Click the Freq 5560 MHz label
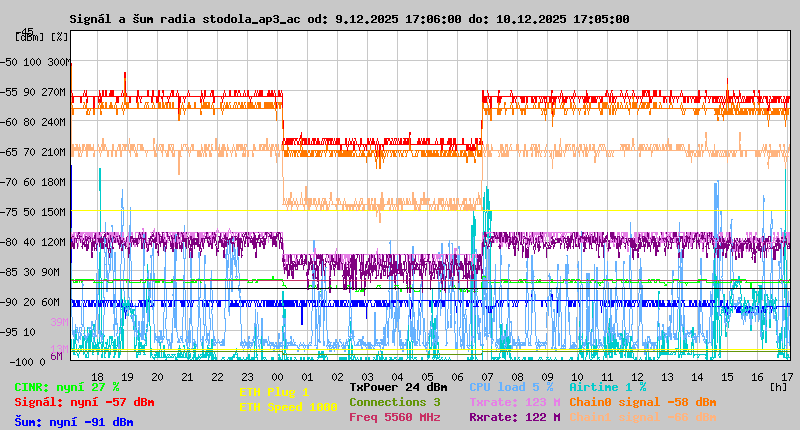This screenshot has height=430, width=800. (x=394, y=417)
